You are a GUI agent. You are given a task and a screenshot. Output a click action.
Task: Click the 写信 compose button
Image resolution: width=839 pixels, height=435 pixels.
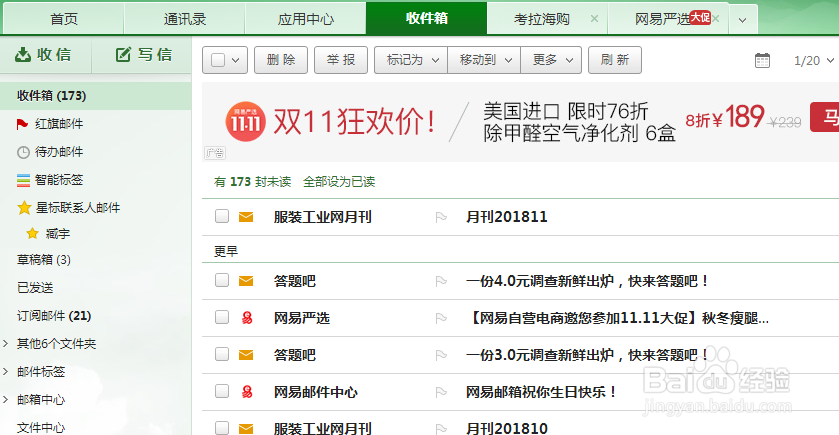(143, 55)
